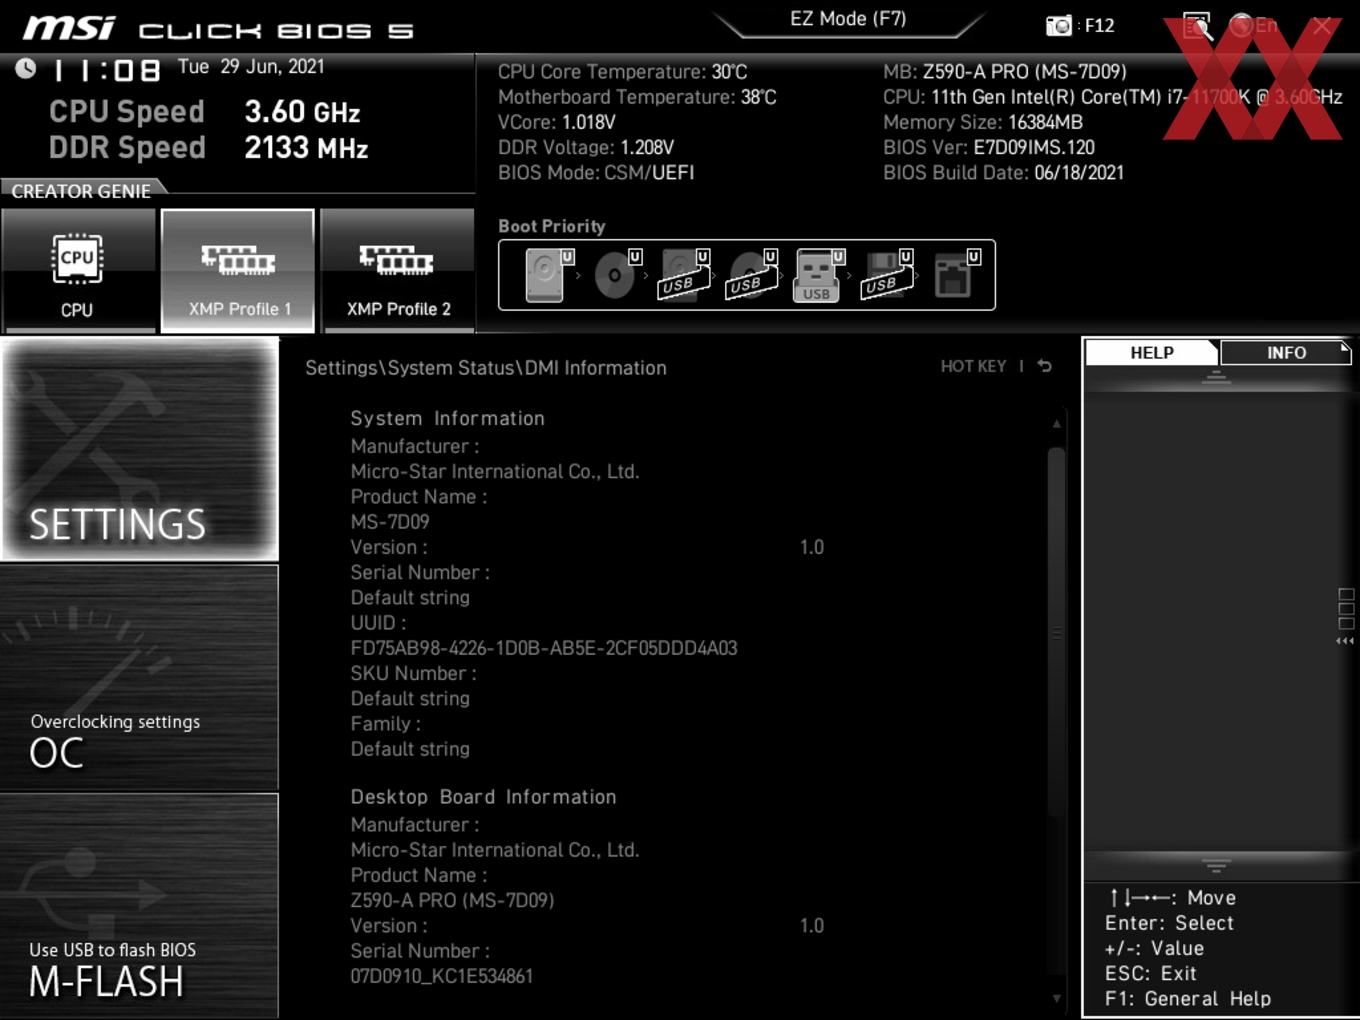Viewport: 1360px width, 1020px height.
Task: Click the stacked squares icon on right edge
Action: coord(1346,609)
